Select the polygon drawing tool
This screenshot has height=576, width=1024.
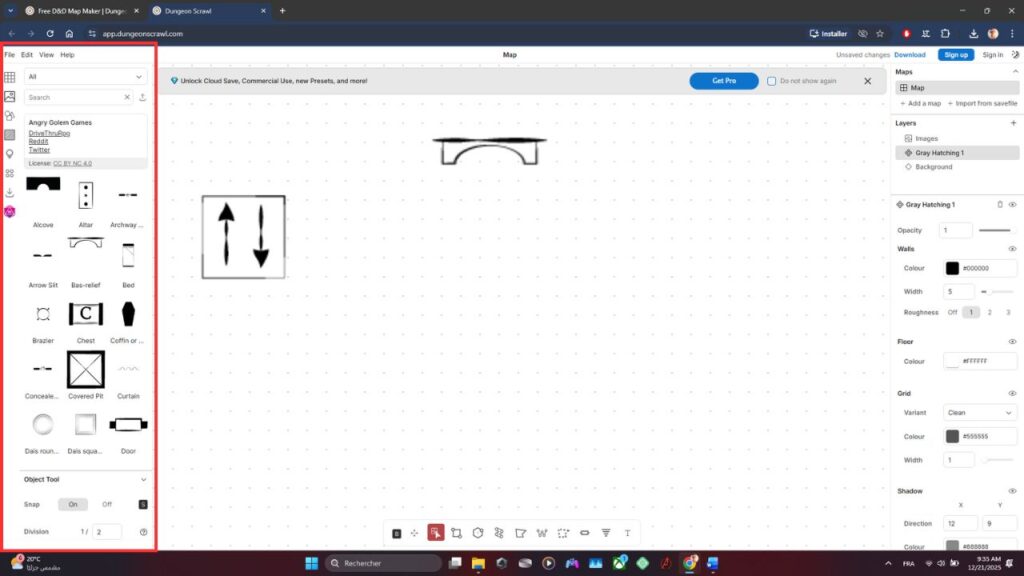click(478, 533)
